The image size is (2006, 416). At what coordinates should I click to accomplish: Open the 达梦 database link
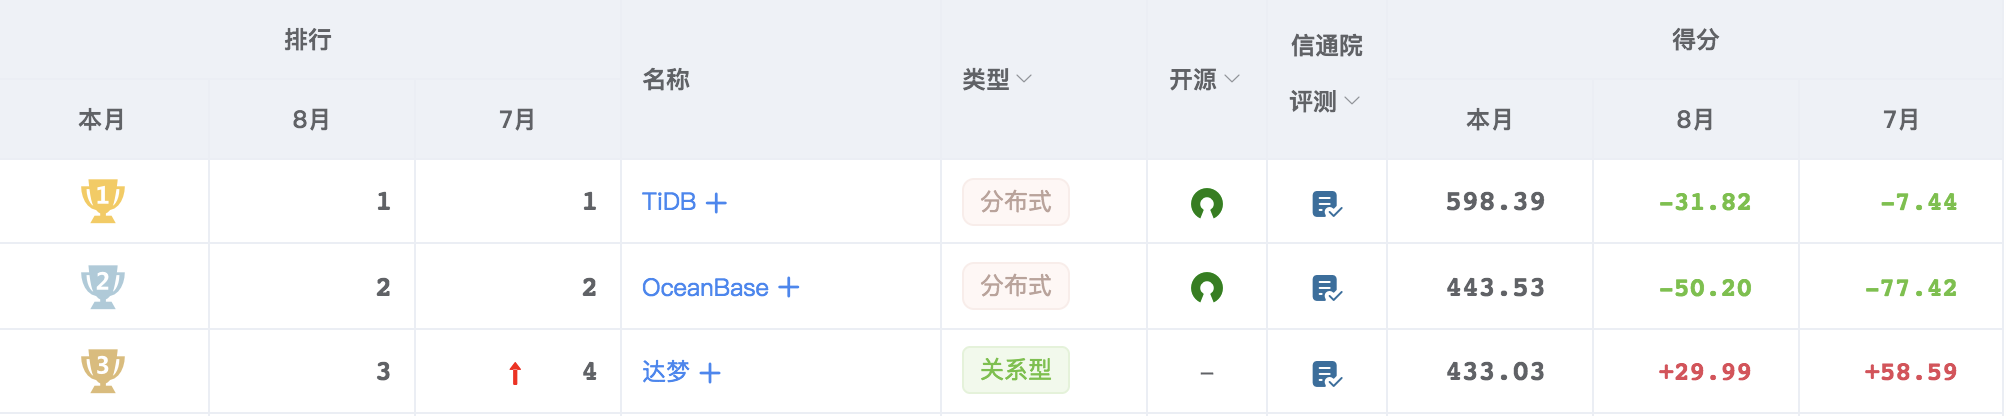[x=666, y=372]
